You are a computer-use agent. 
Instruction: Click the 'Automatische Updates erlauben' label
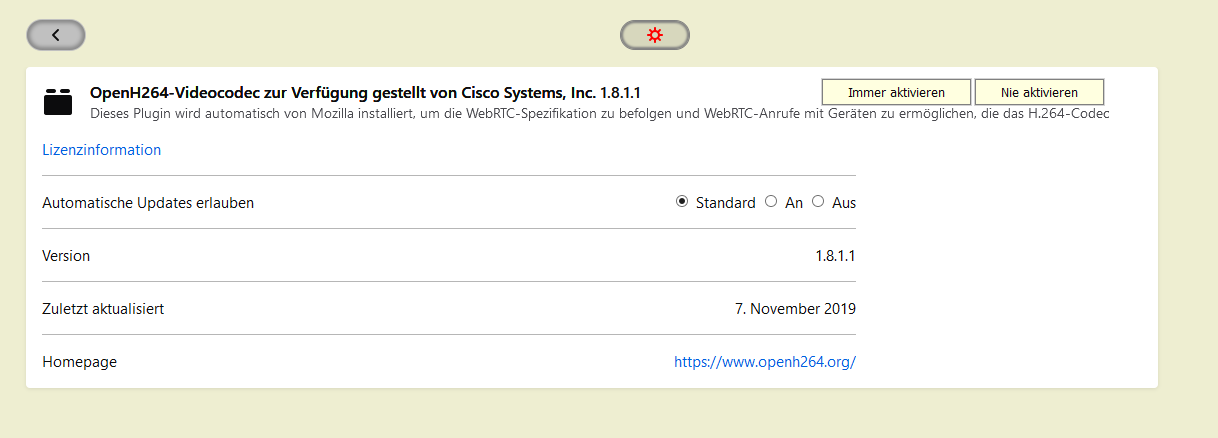pyautogui.click(x=148, y=203)
